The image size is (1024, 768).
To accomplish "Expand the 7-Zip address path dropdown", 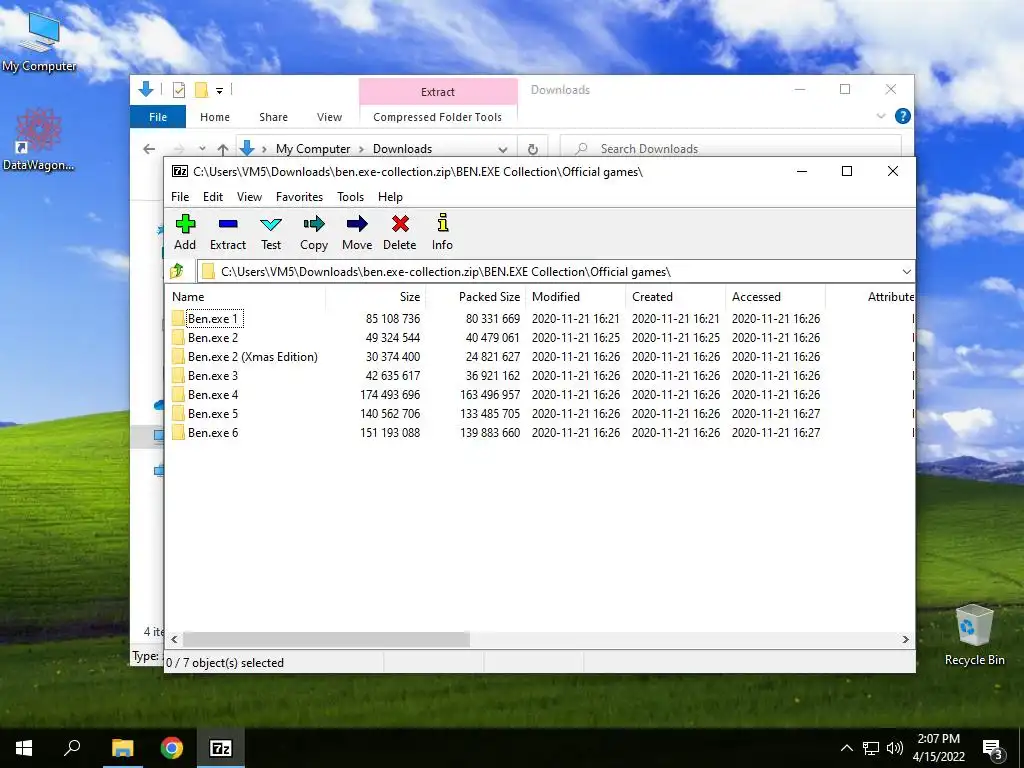I will (906, 272).
